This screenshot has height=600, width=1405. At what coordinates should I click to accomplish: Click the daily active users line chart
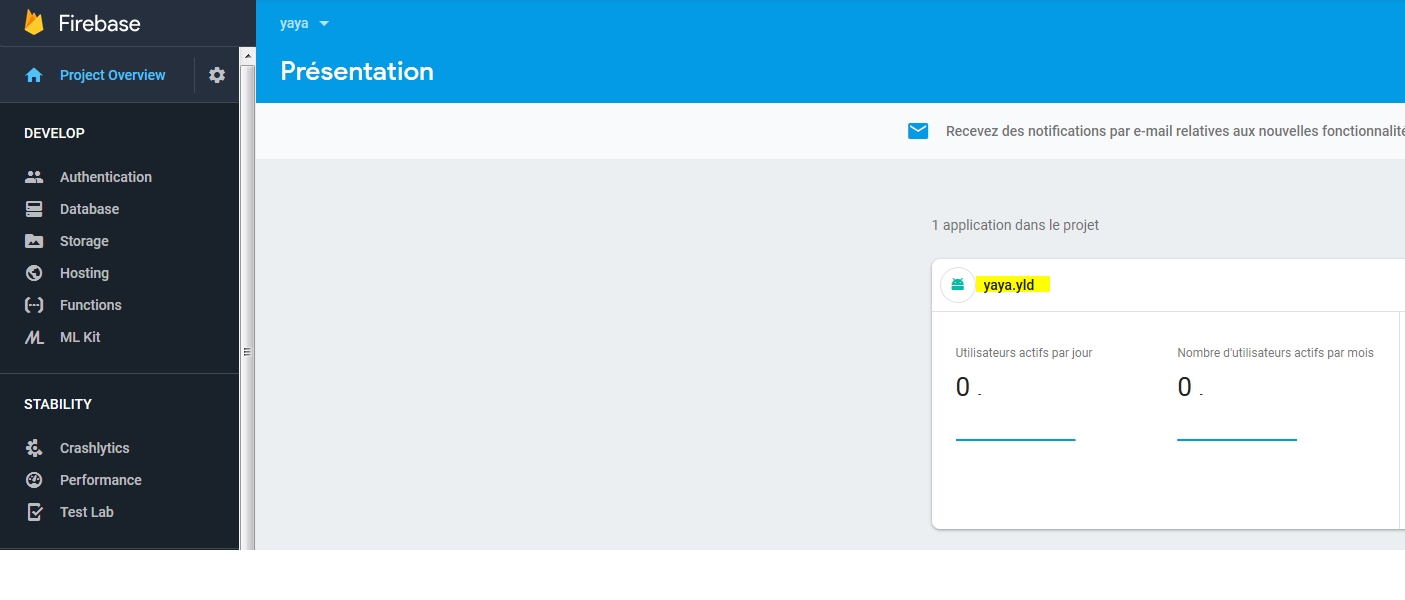tap(1015, 439)
